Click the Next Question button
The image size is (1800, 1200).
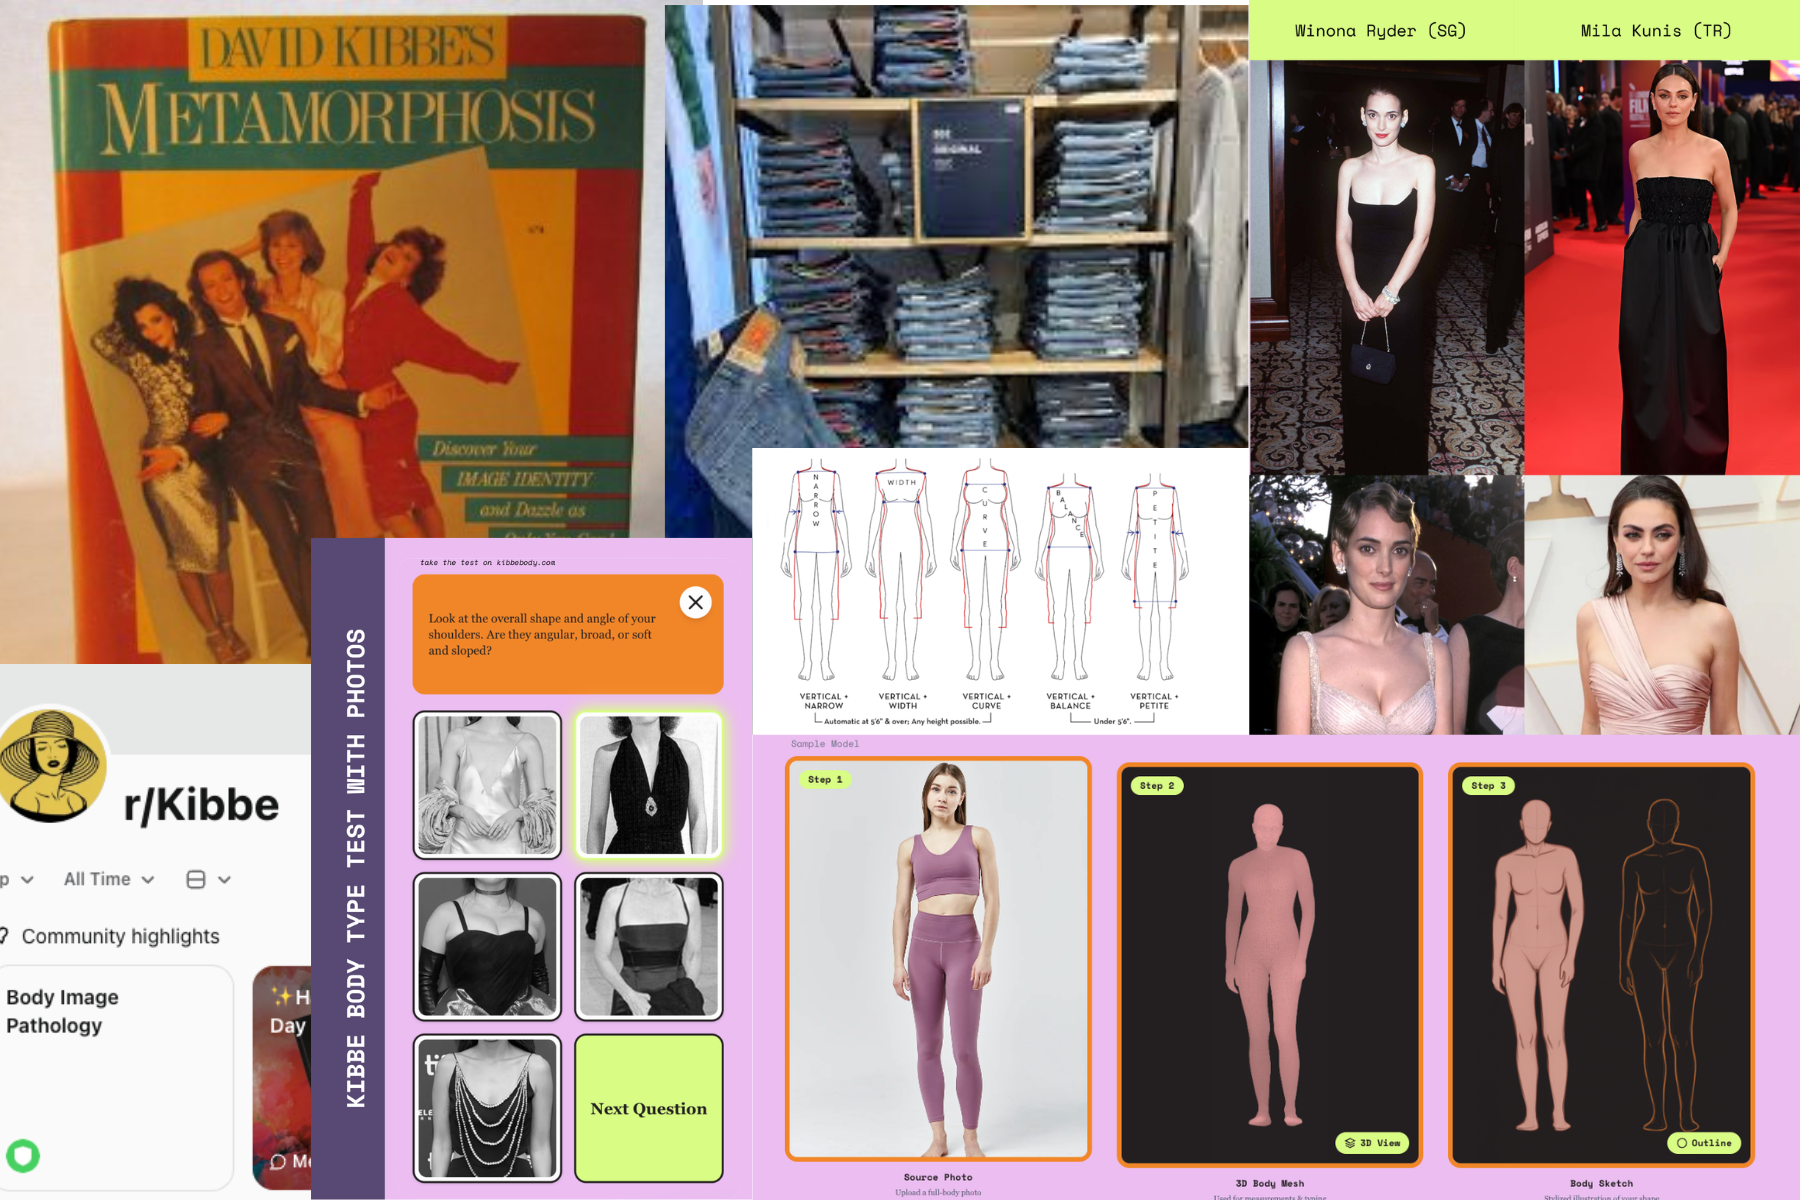pyautogui.click(x=649, y=1108)
